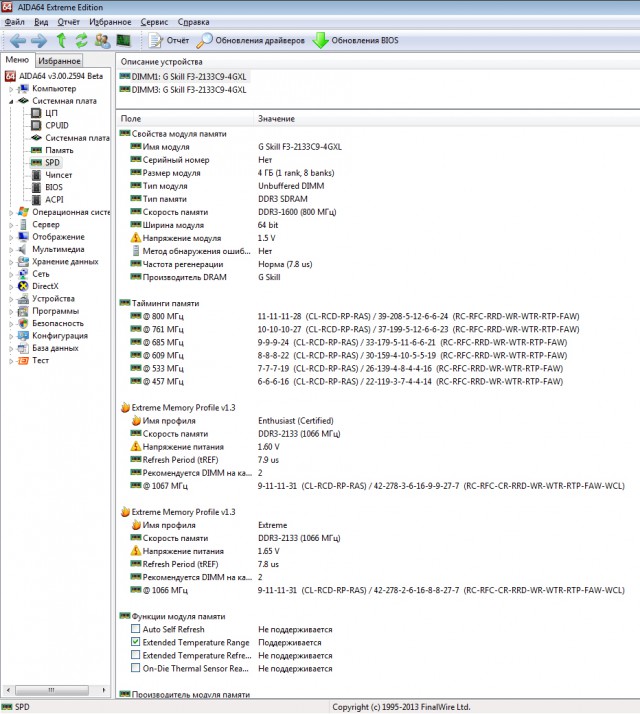Image resolution: width=640 pixels, height=714 pixels.
Task: Open the Файл menu
Action: 15,22
